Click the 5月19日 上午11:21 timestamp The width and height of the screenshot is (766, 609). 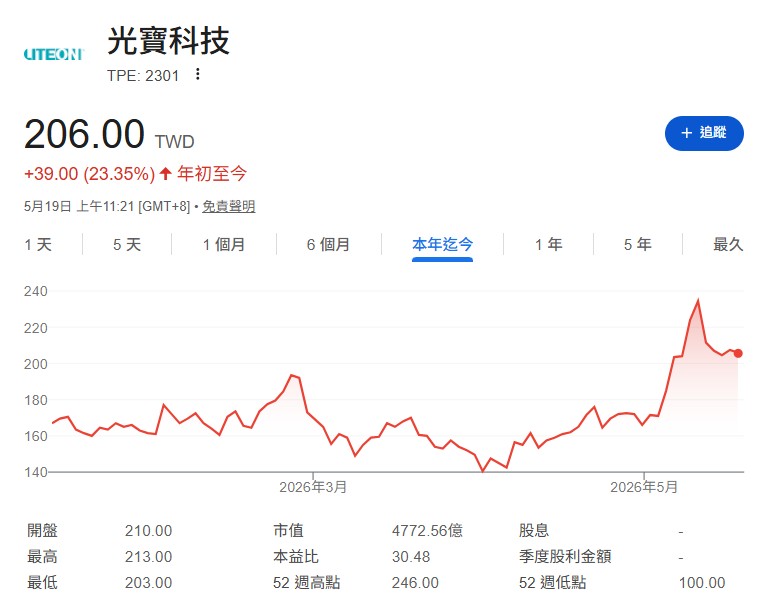(79, 206)
